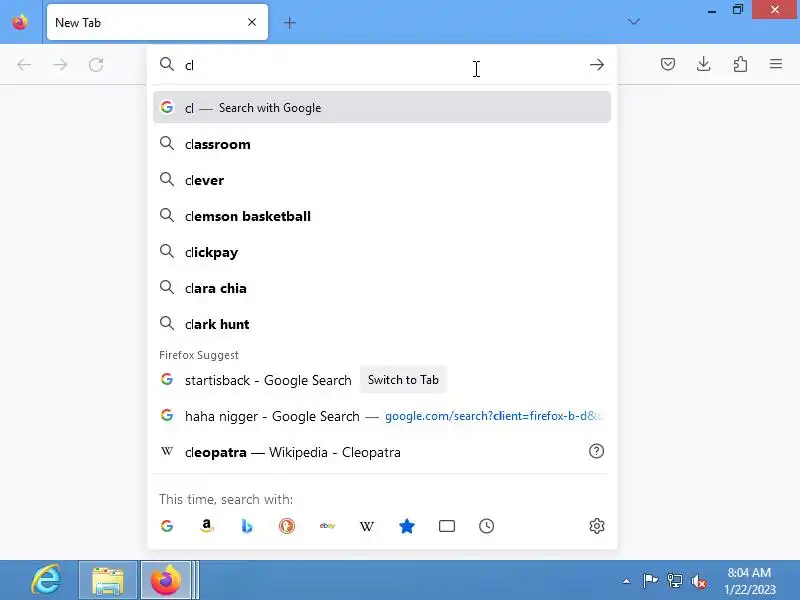Select 'cl — Search with Google' result
The image size is (800, 600).
pyautogui.click(x=382, y=108)
